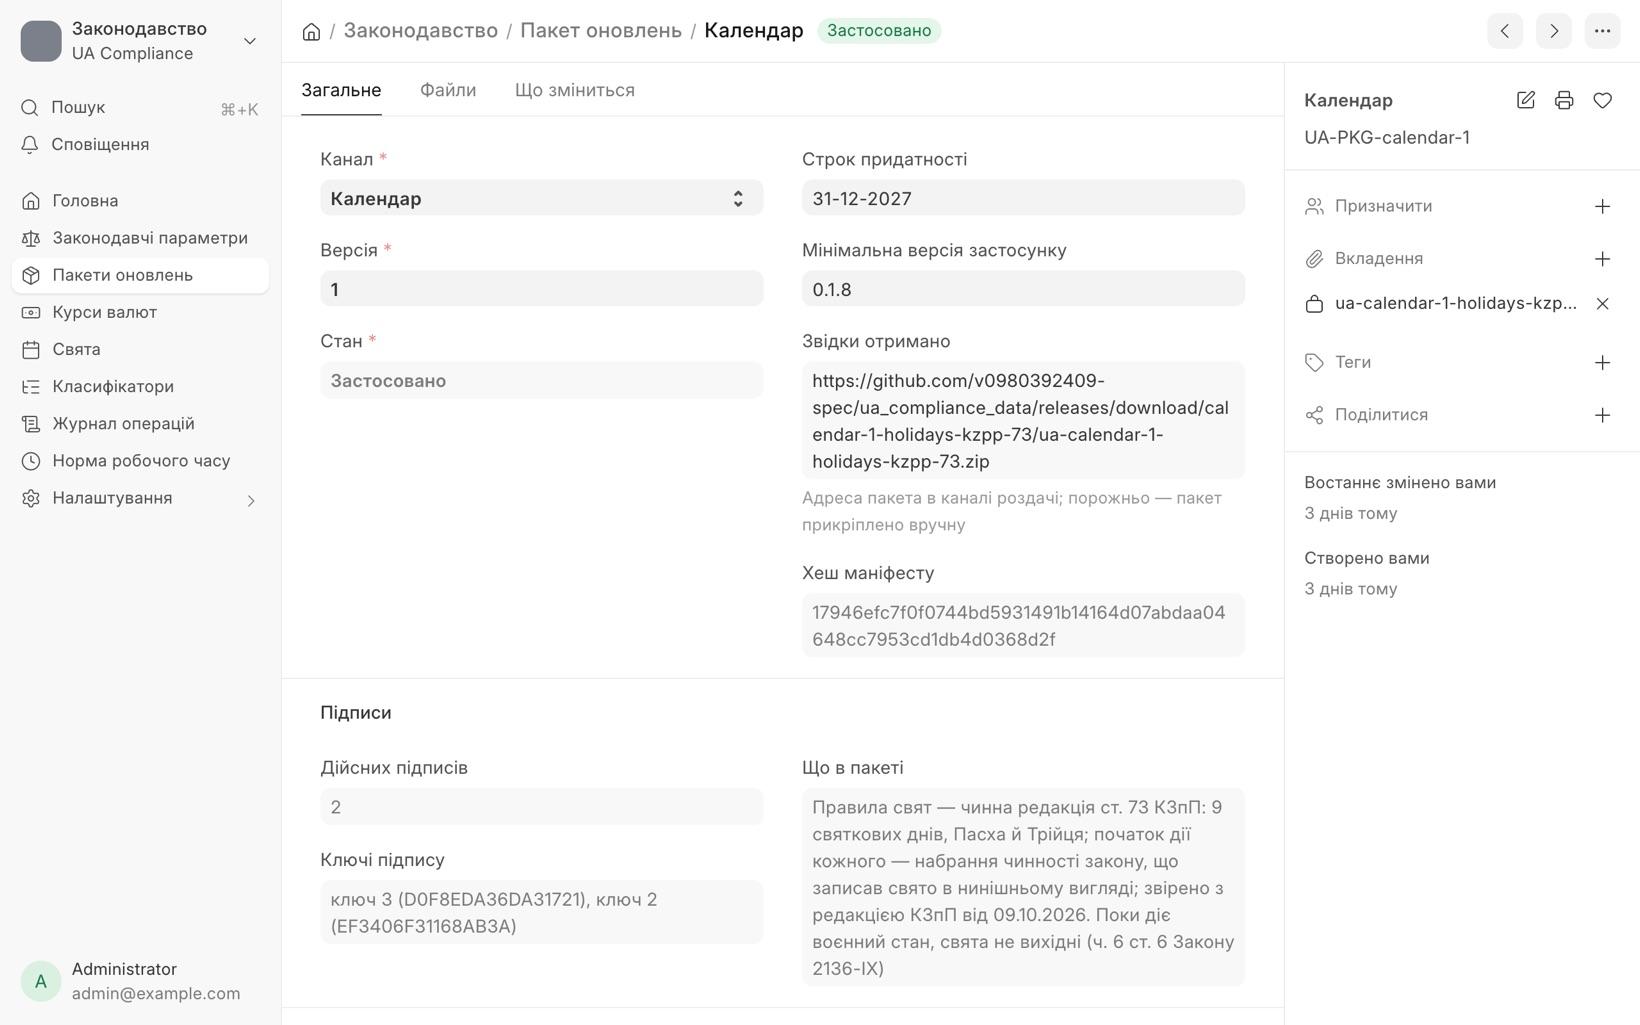The image size is (1640, 1025).
Task: Like the document with heart icon
Action: 1602,100
